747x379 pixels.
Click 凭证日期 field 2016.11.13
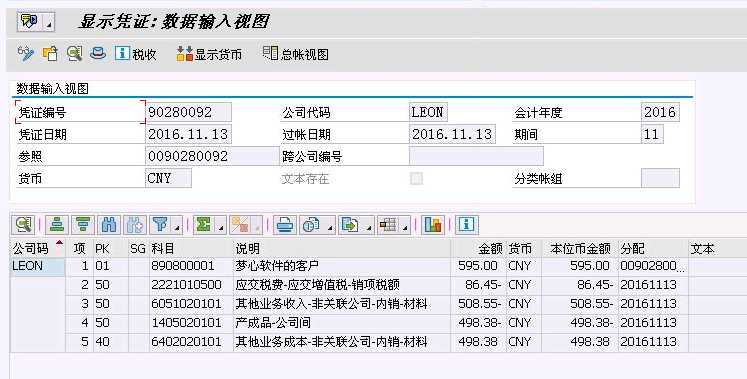[x=189, y=134]
